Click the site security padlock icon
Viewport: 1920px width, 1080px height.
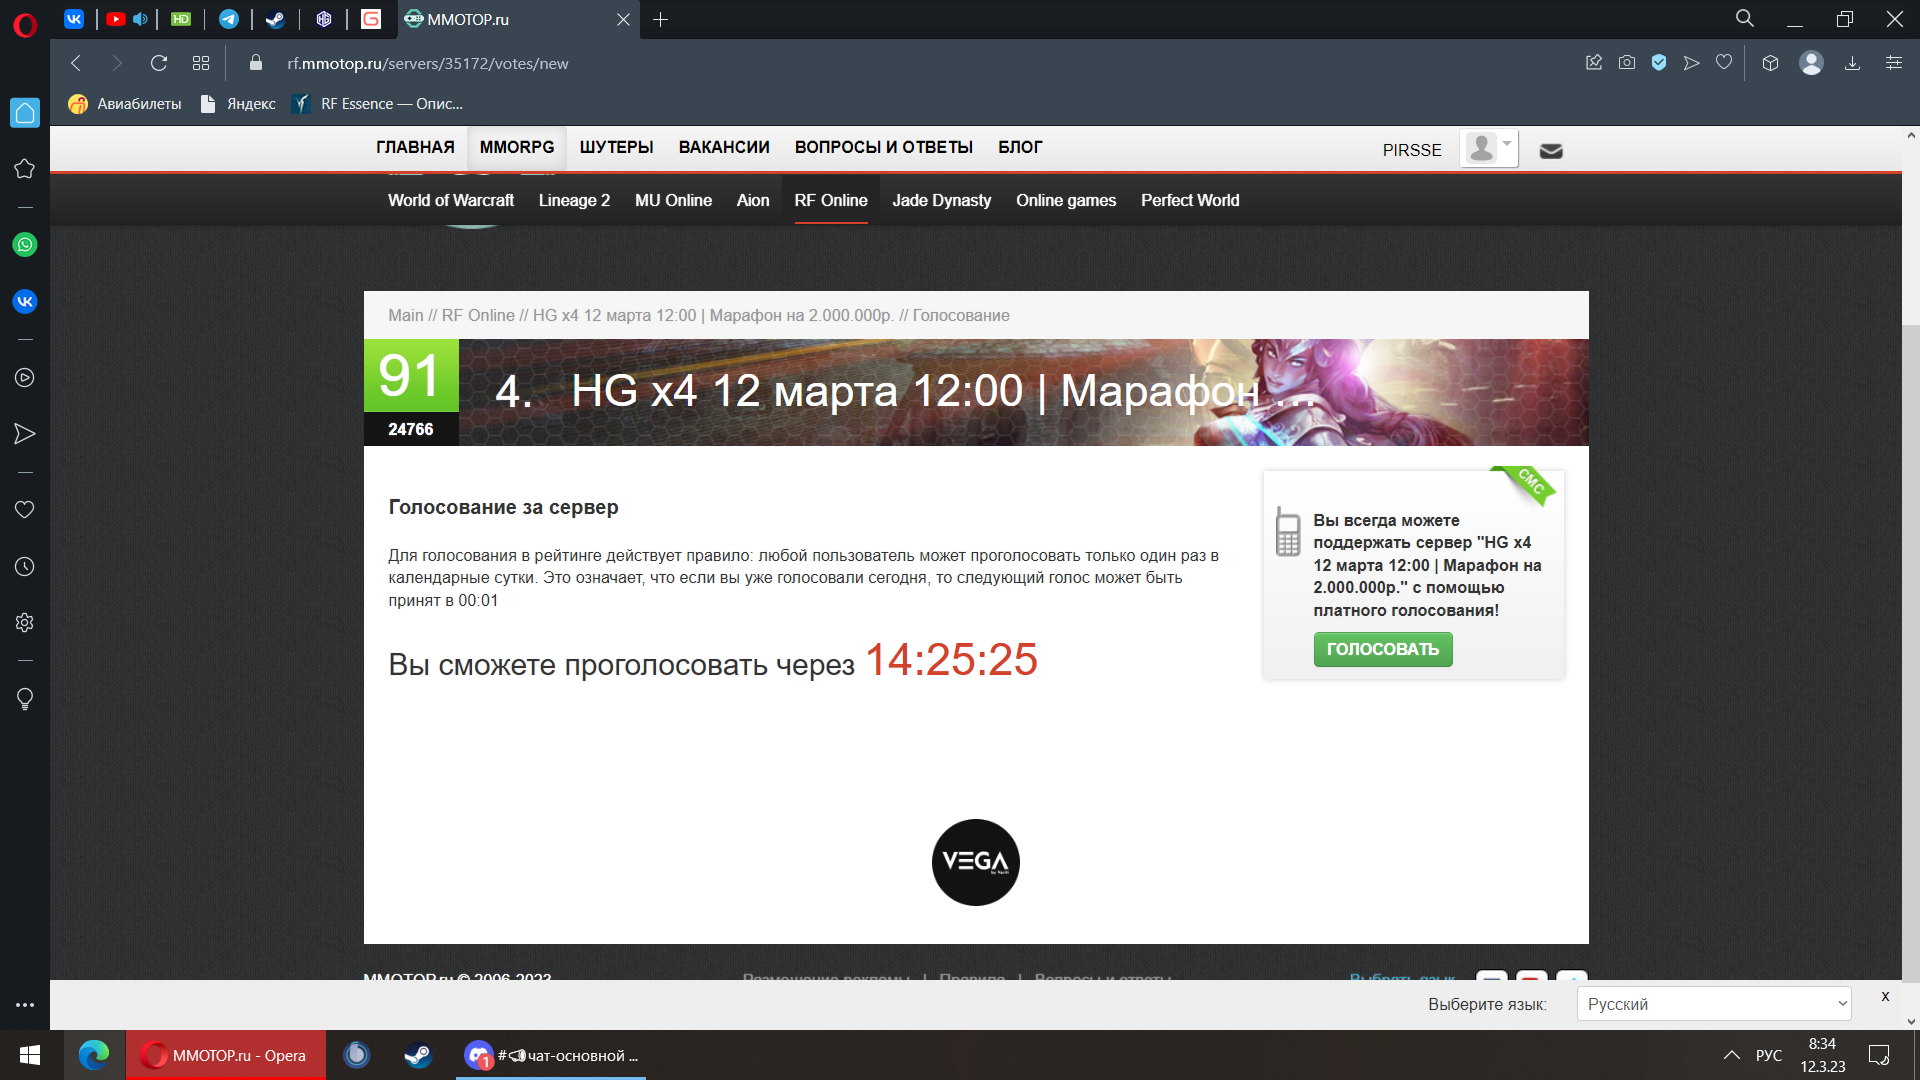pyautogui.click(x=256, y=63)
